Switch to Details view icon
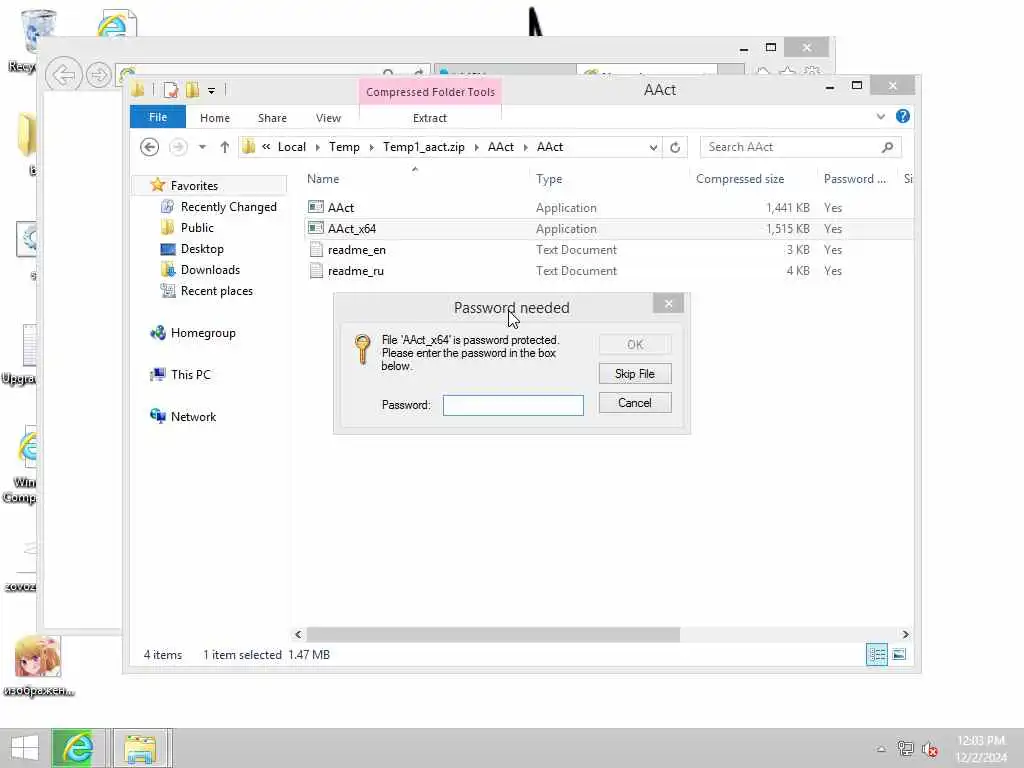 pos(876,654)
